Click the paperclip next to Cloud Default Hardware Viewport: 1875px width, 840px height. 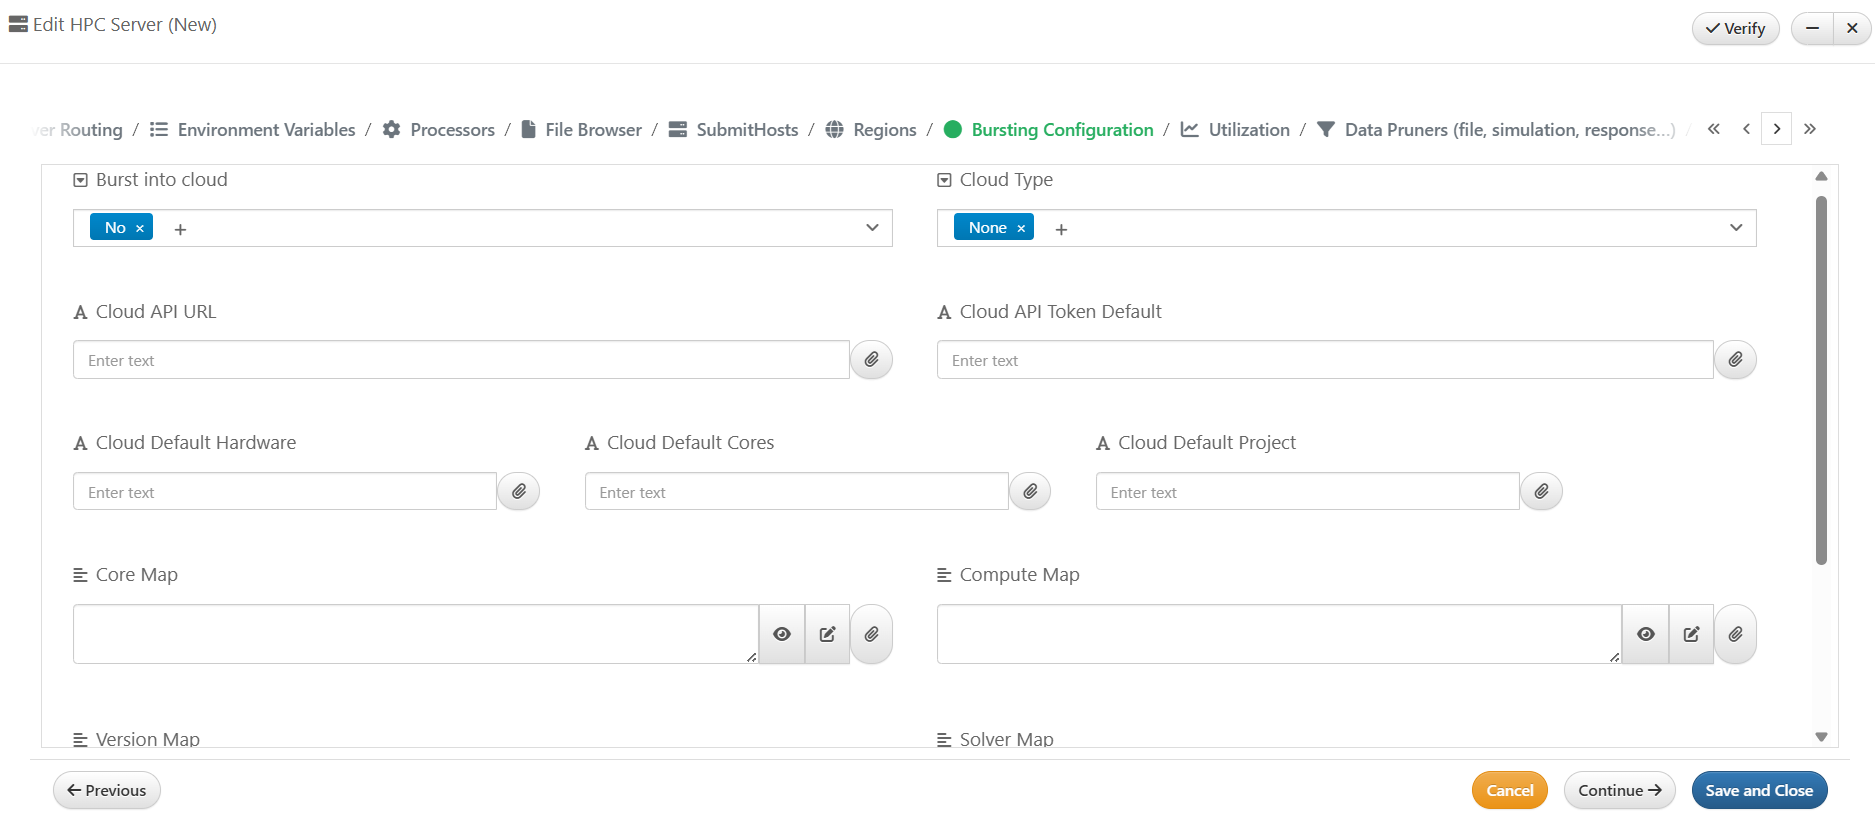[x=518, y=492]
